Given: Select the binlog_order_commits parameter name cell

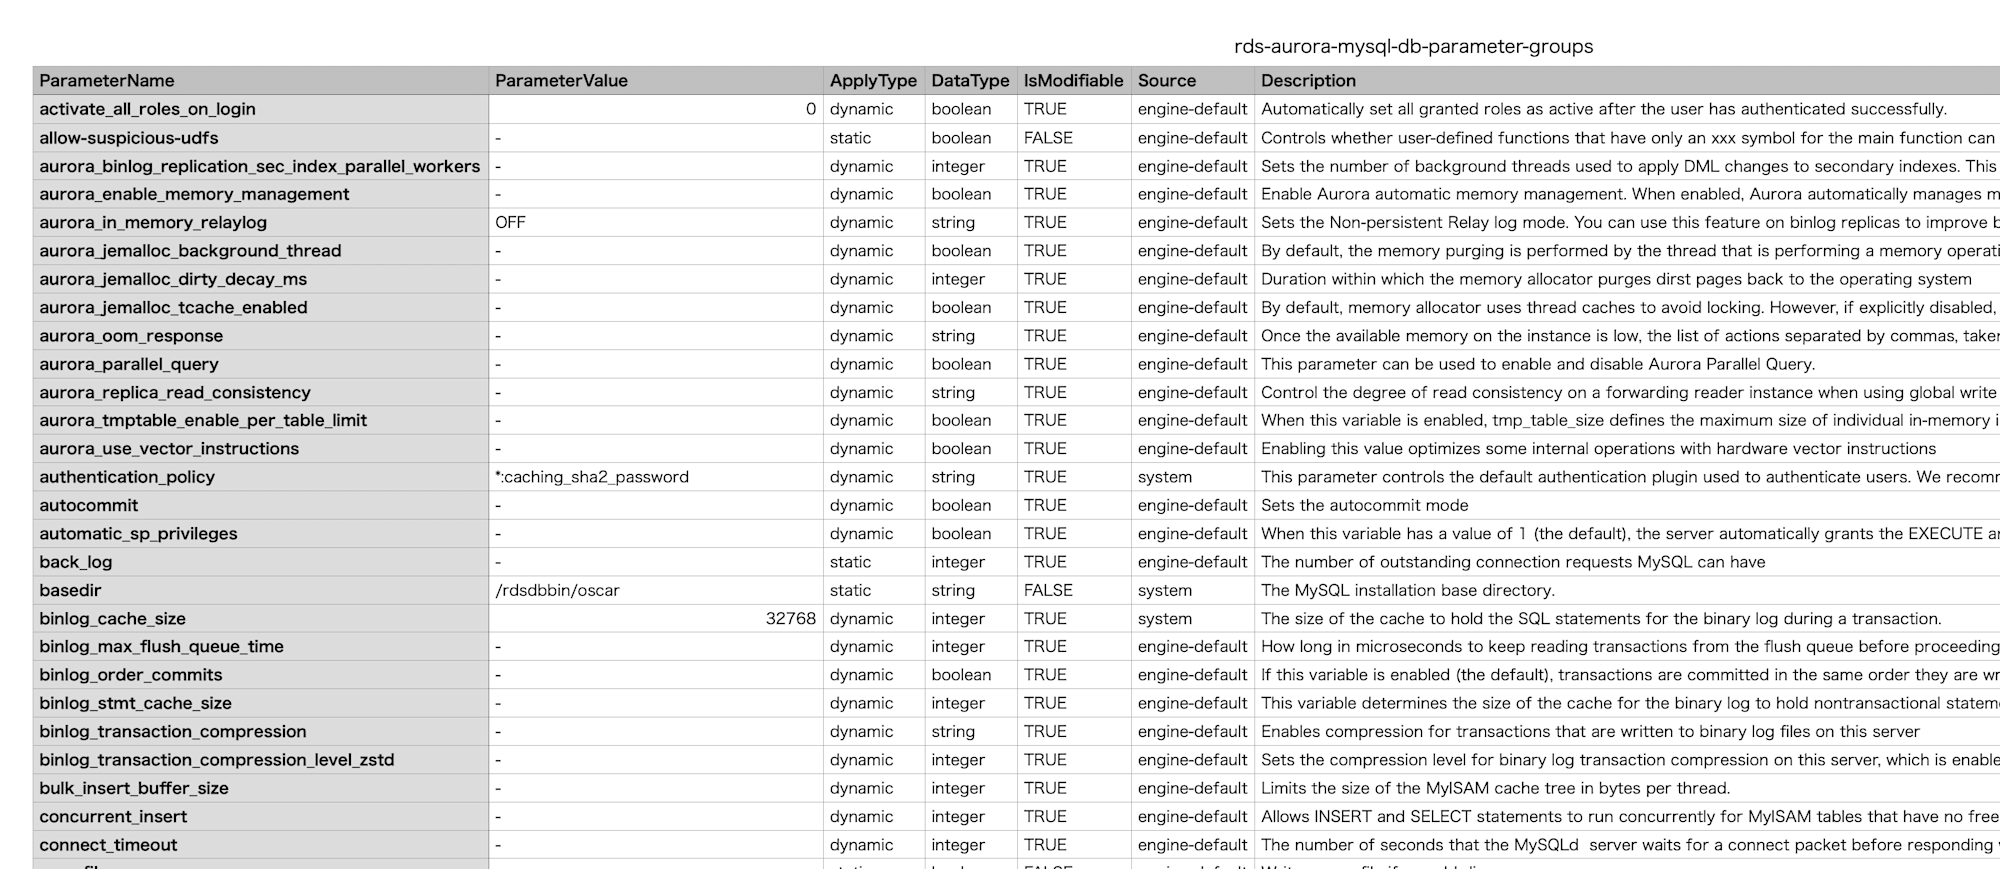Looking at the screenshot, I should pos(261,675).
